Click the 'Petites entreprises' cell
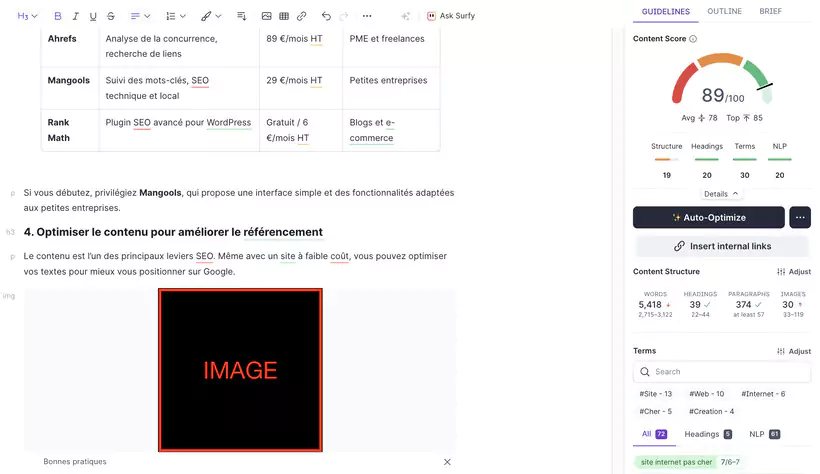The width and height of the screenshot is (820, 474). (x=391, y=88)
